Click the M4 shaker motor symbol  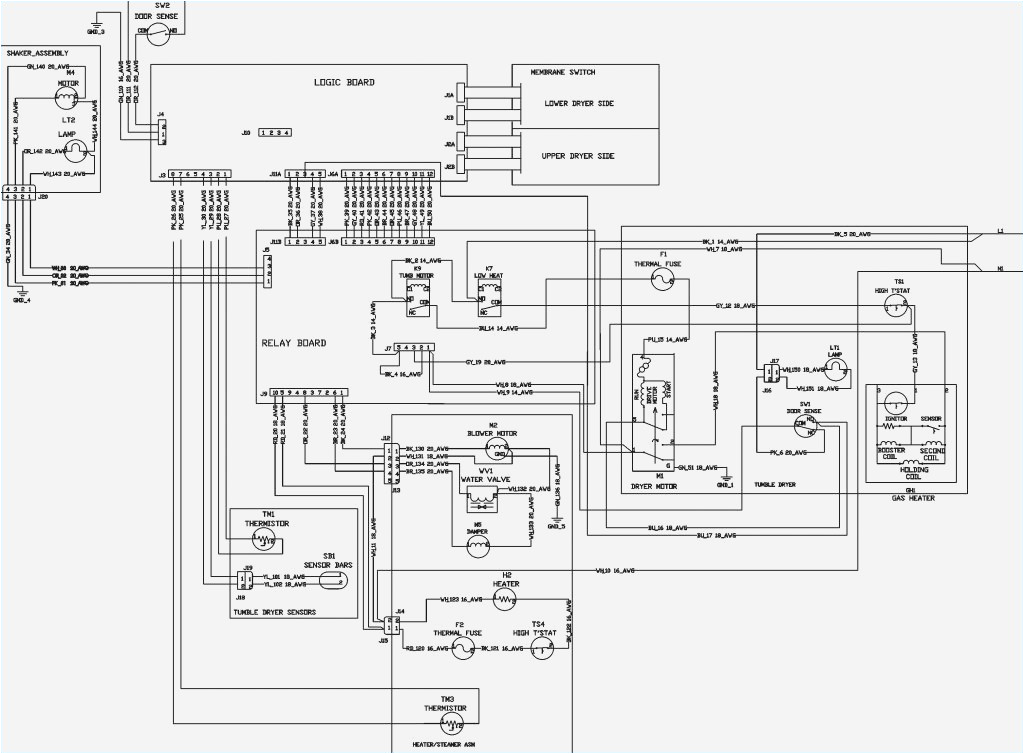point(71,98)
